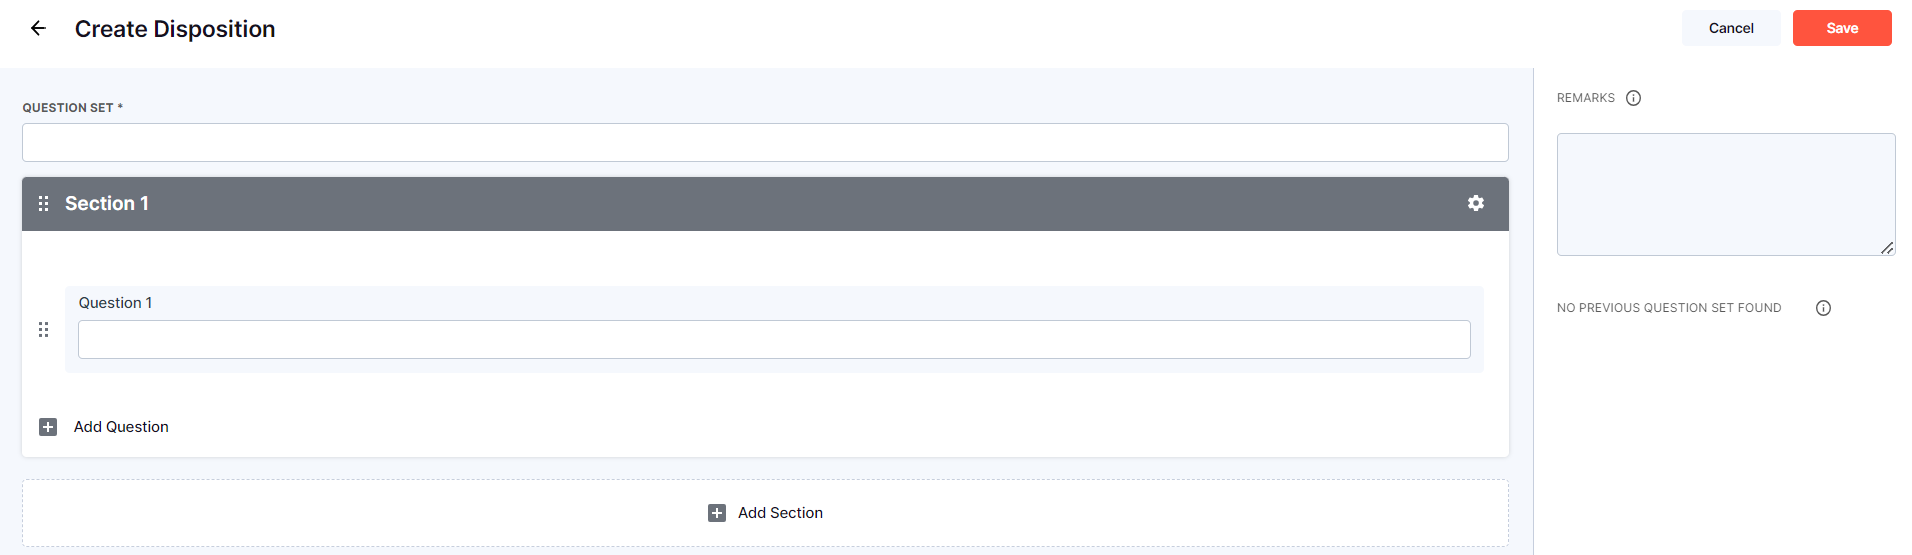Image resolution: width=1912 pixels, height=555 pixels.
Task: Click info icon for previous question set
Action: [1823, 308]
